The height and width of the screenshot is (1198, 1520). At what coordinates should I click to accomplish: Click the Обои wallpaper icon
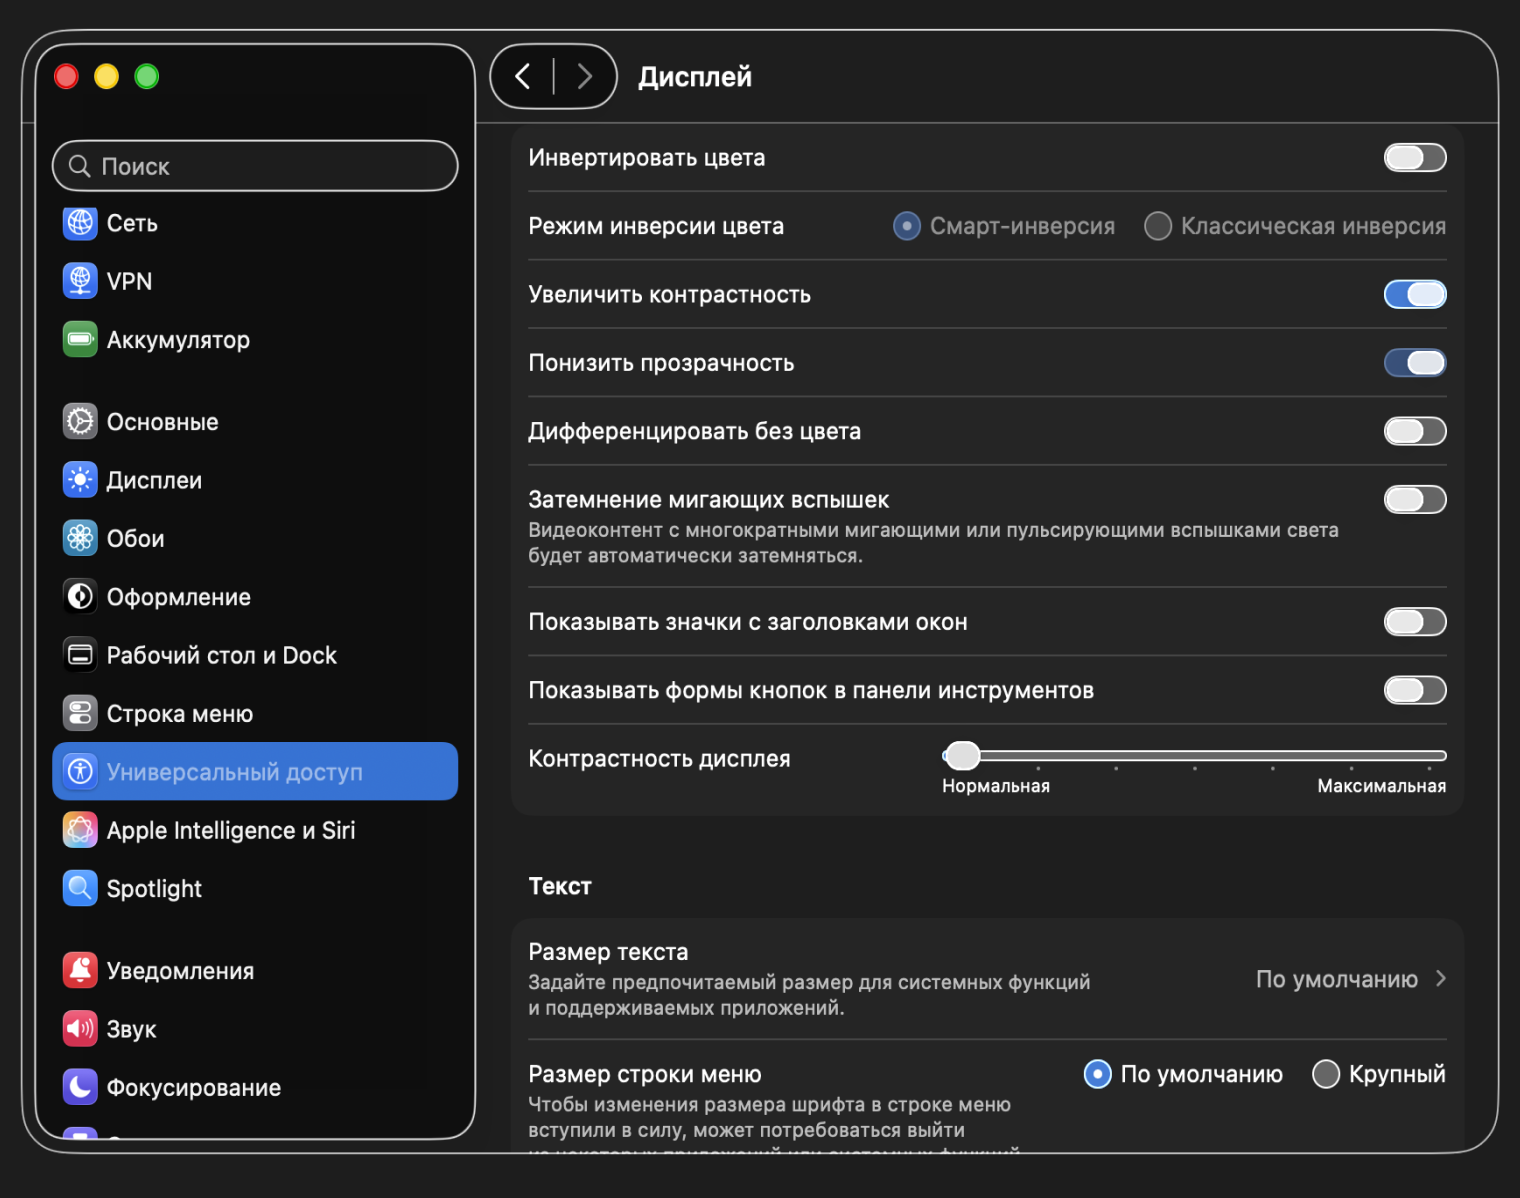(80, 538)
